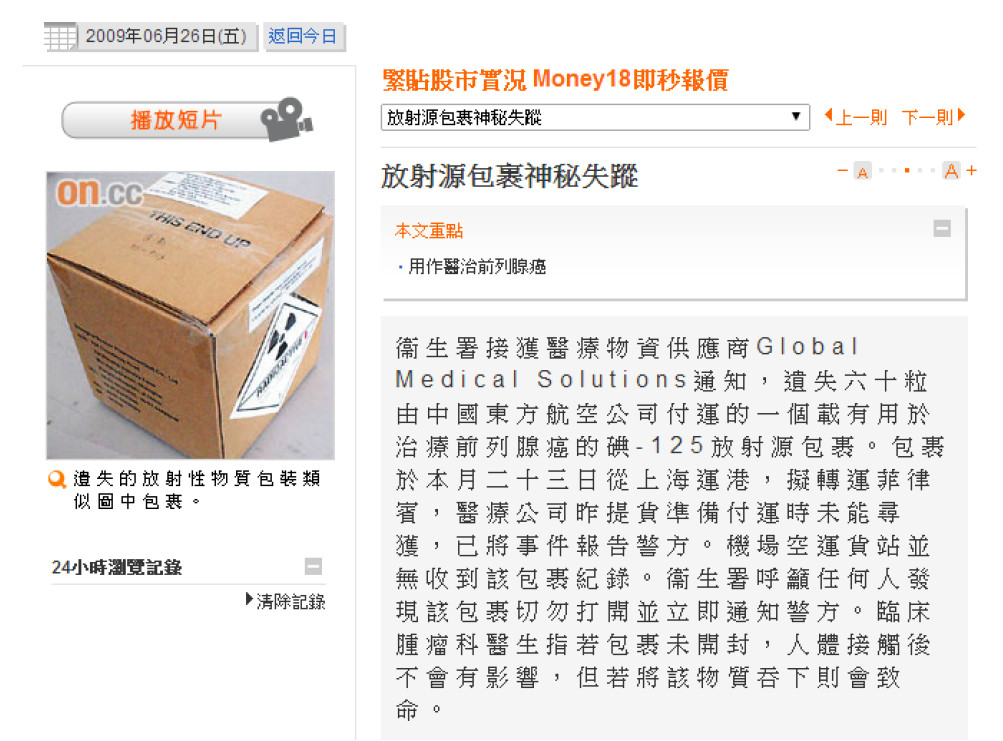
Task: Click the left arrow before 上一則
Action: (x=829, y=115)
